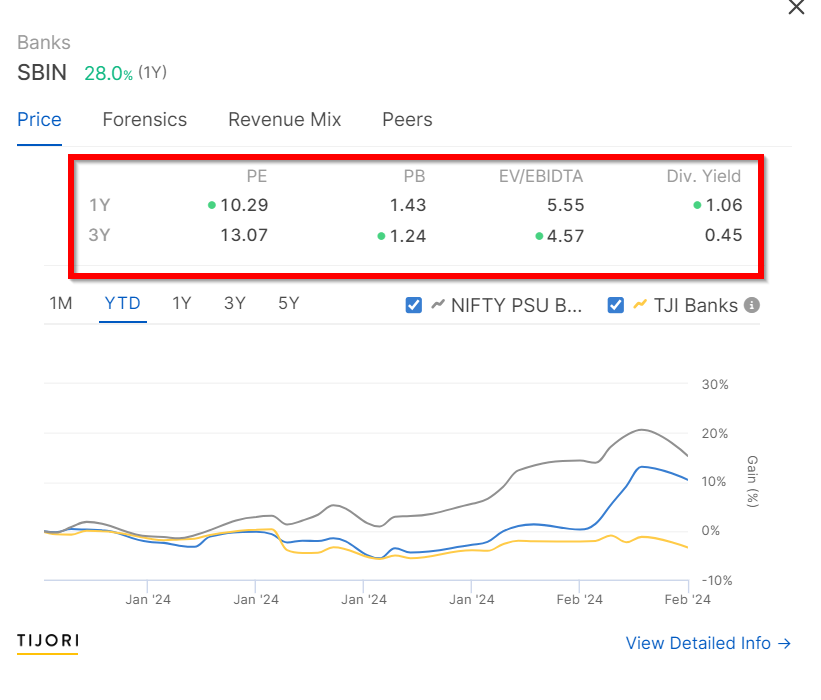
Task: Uncheck the NIFTY PSU Bank comparison checkbox
Action: tap(414, 305)
